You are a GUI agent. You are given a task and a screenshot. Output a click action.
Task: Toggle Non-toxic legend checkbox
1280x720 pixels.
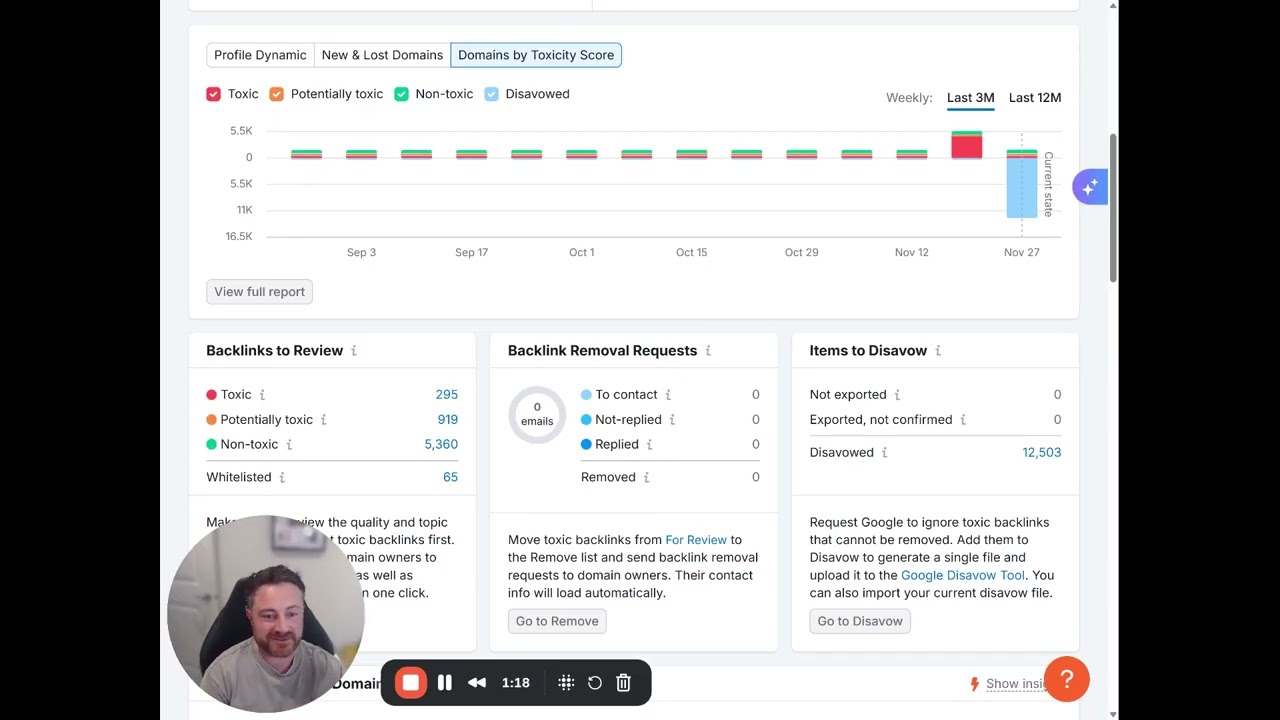click(401, 94)
